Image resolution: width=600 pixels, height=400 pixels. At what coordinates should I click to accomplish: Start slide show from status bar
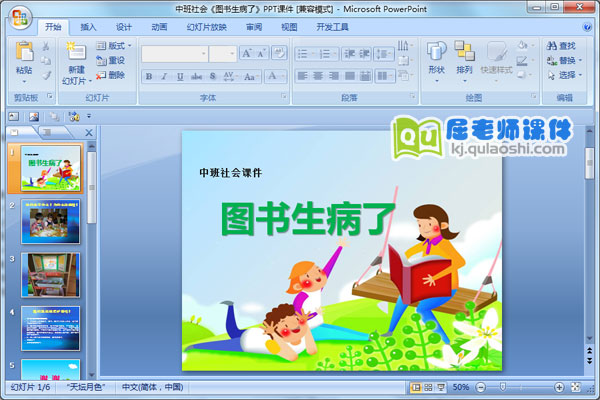441,387
